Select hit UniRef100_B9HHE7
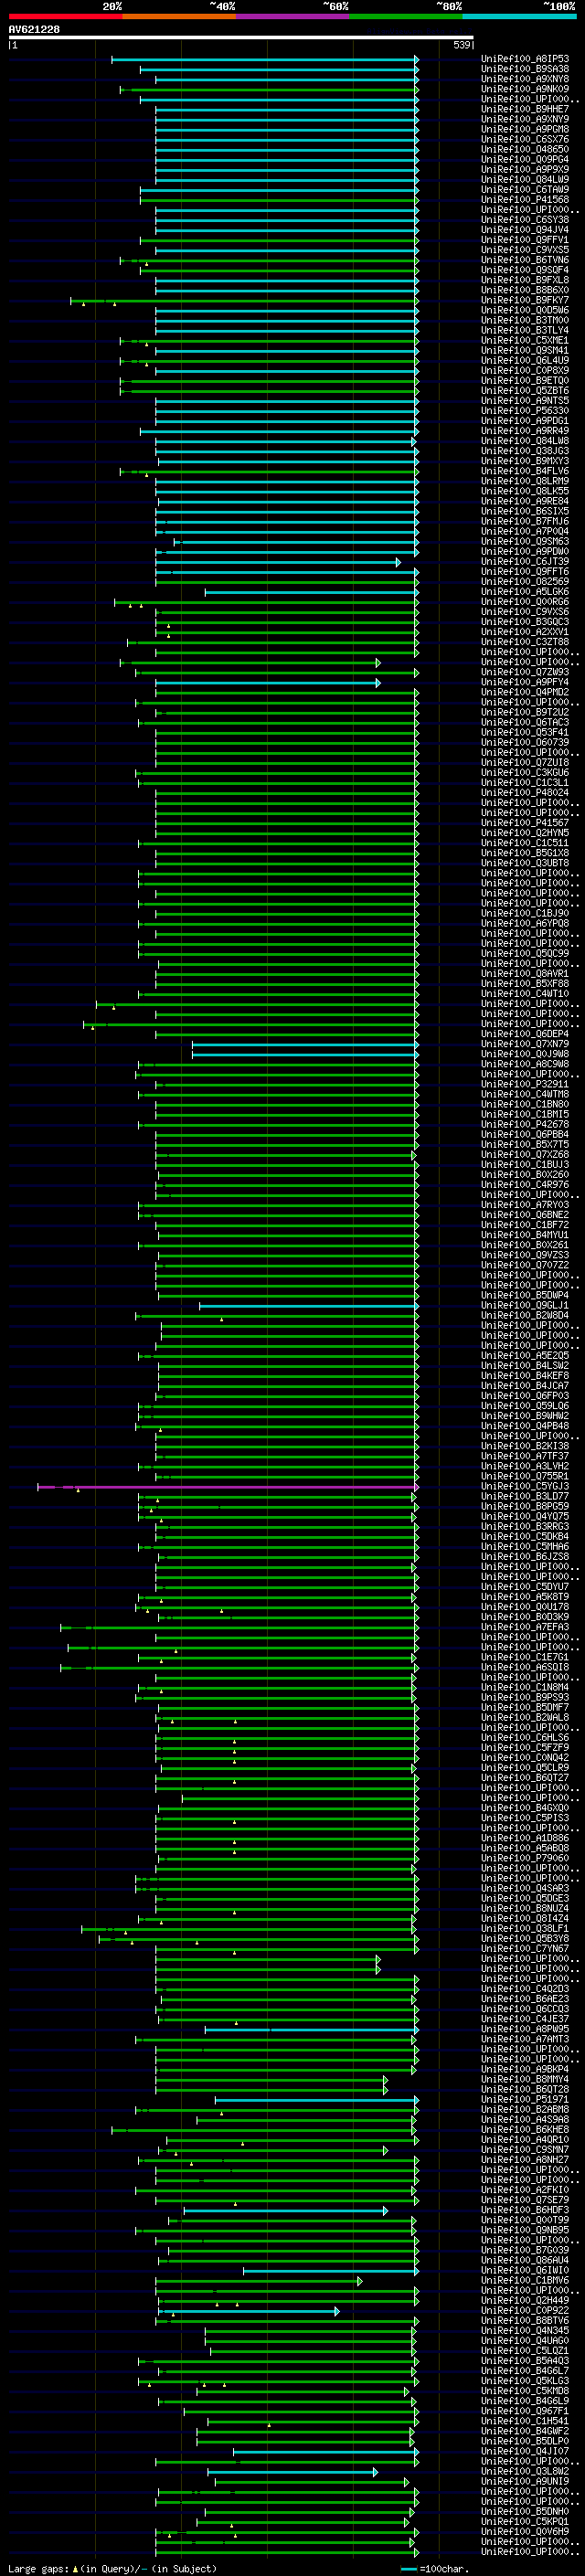Screen dimensions: 585x2576 (x=525, y=109)
